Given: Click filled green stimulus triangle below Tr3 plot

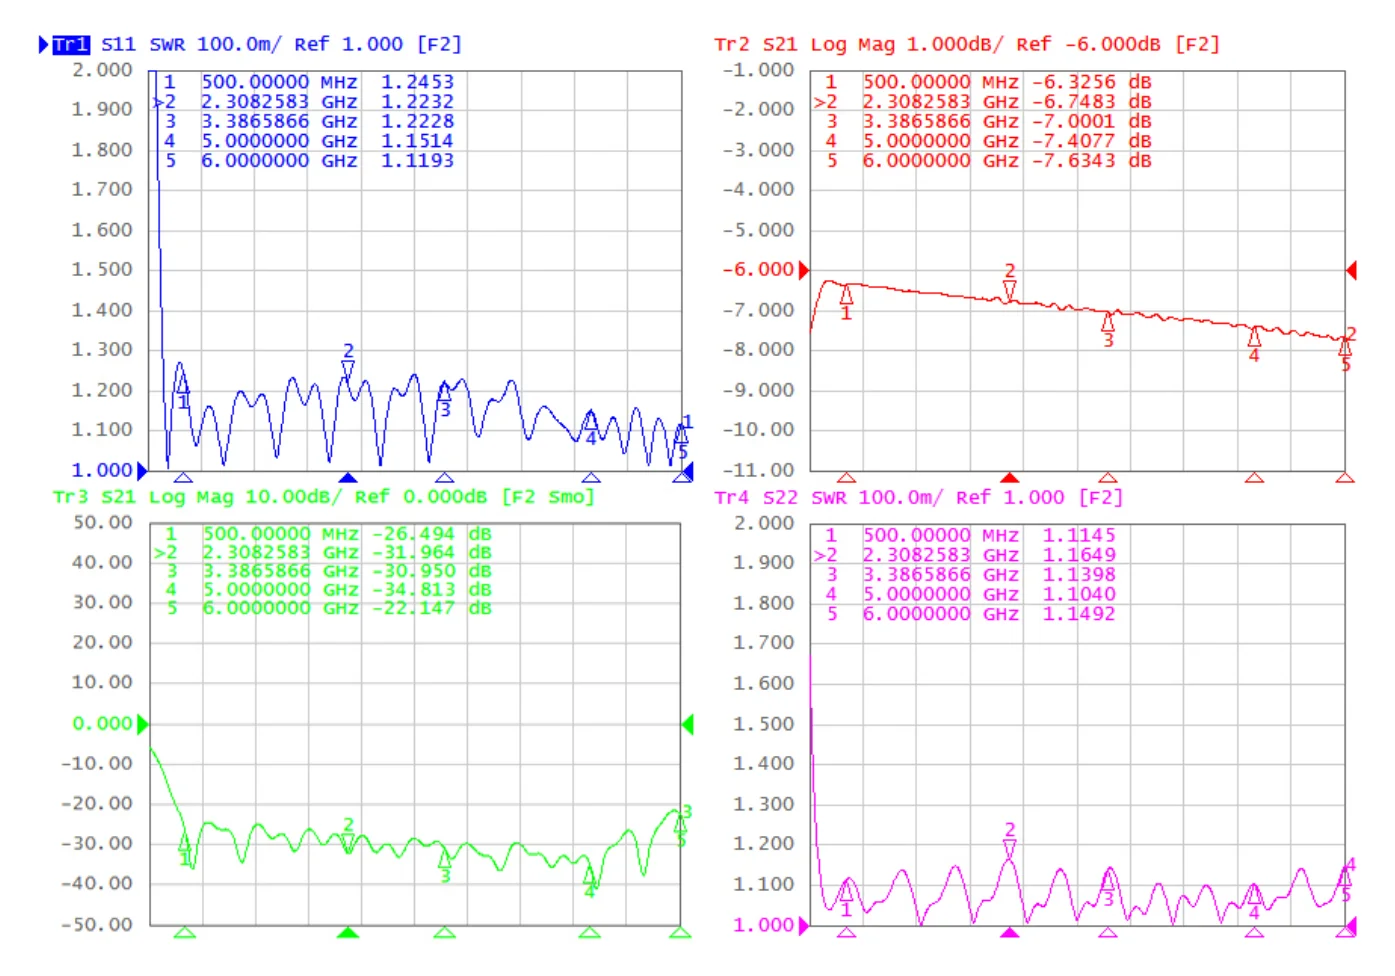Looking at the screenshot, I should click(348, 932).
